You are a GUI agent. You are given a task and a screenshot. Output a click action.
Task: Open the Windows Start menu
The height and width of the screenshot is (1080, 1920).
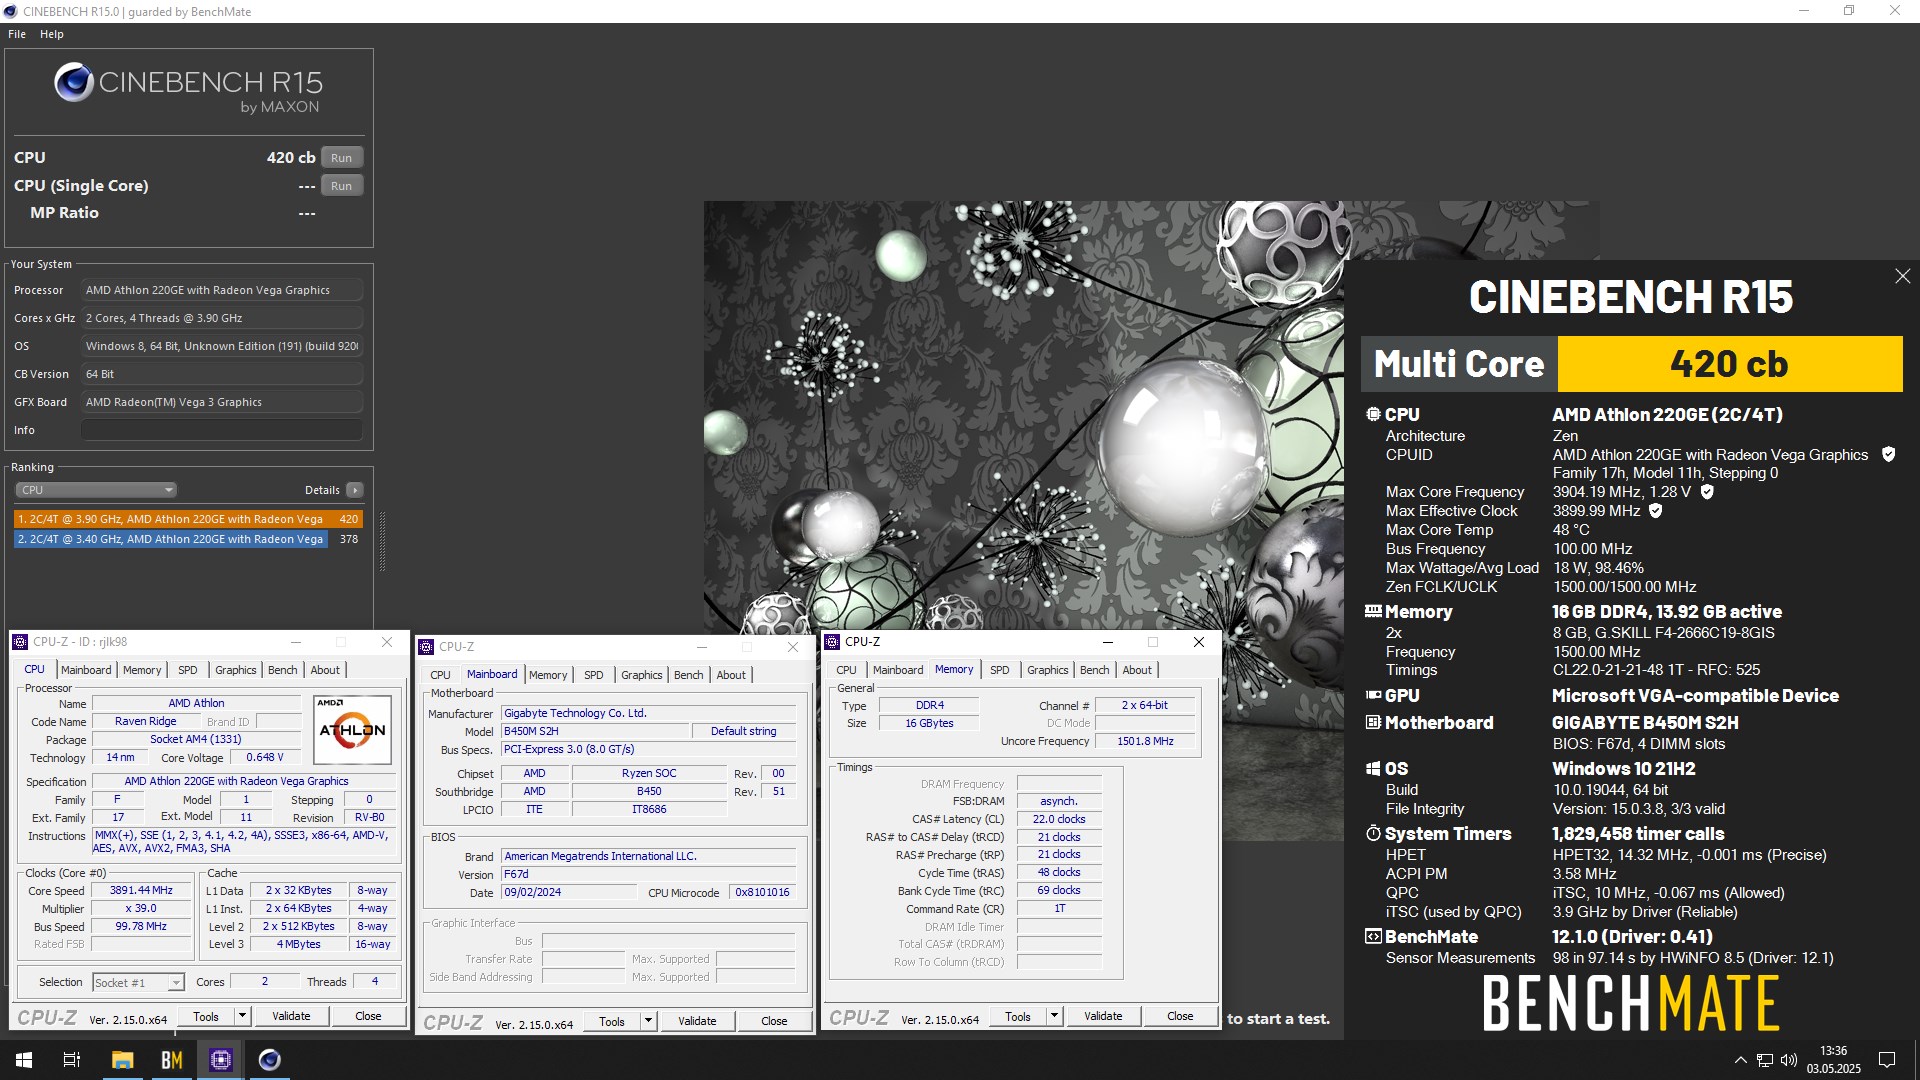tap(24, 1060)
